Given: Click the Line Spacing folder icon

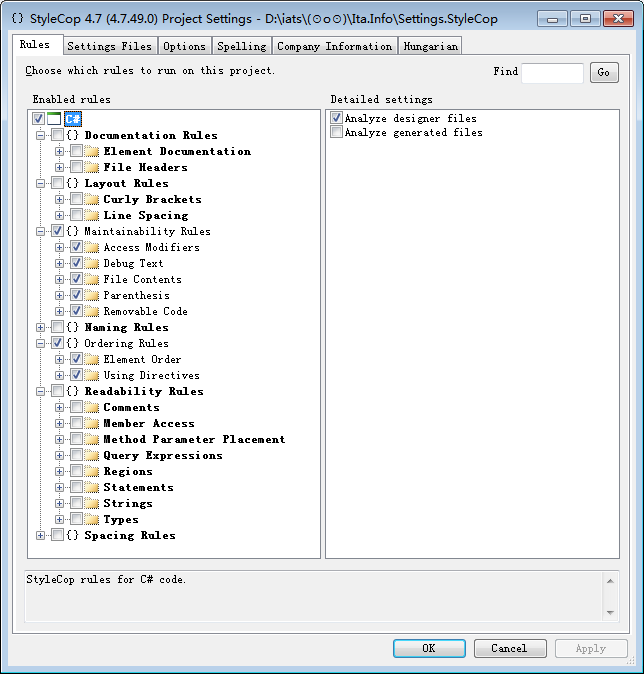Looking at the screenshot, I should coord(92,215).
